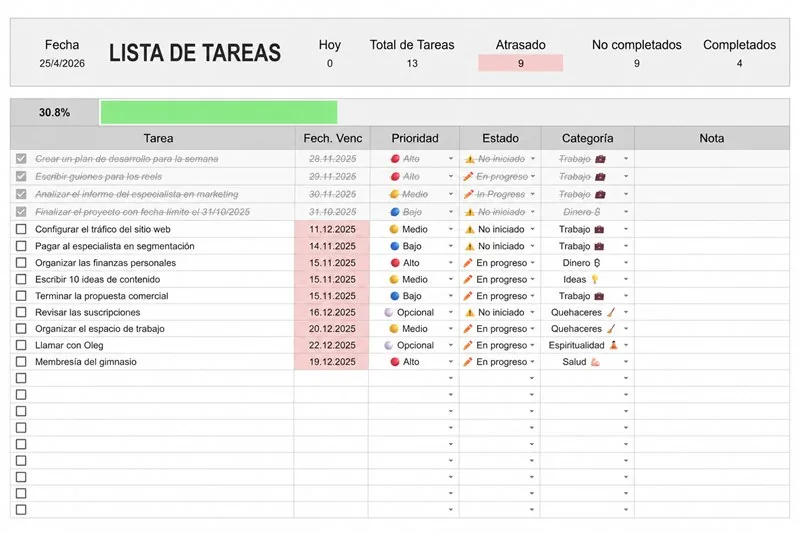This screenshot has height=533, width=800.
Task: Click the flexed arm icon next to Salud
Action: point(595,362)
